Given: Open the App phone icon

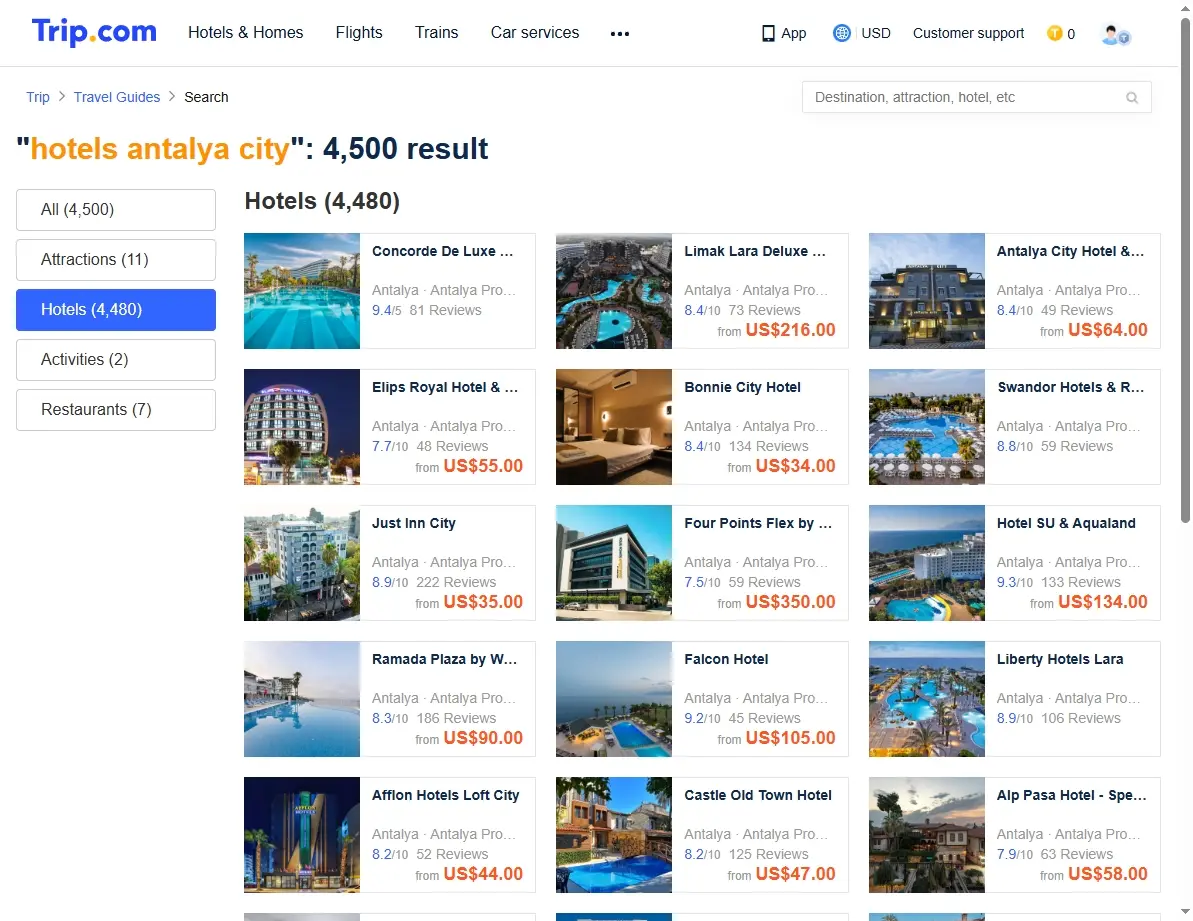Looking at the screenshot, I should [768, 33].
